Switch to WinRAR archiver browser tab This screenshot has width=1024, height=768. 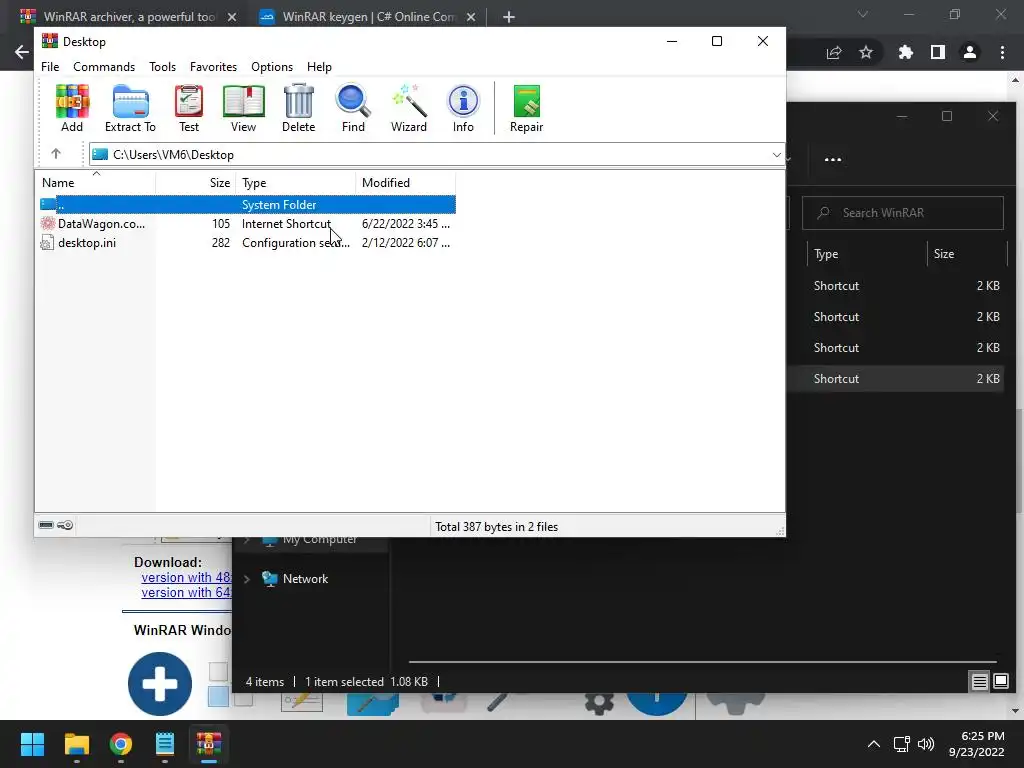point(128,16)
